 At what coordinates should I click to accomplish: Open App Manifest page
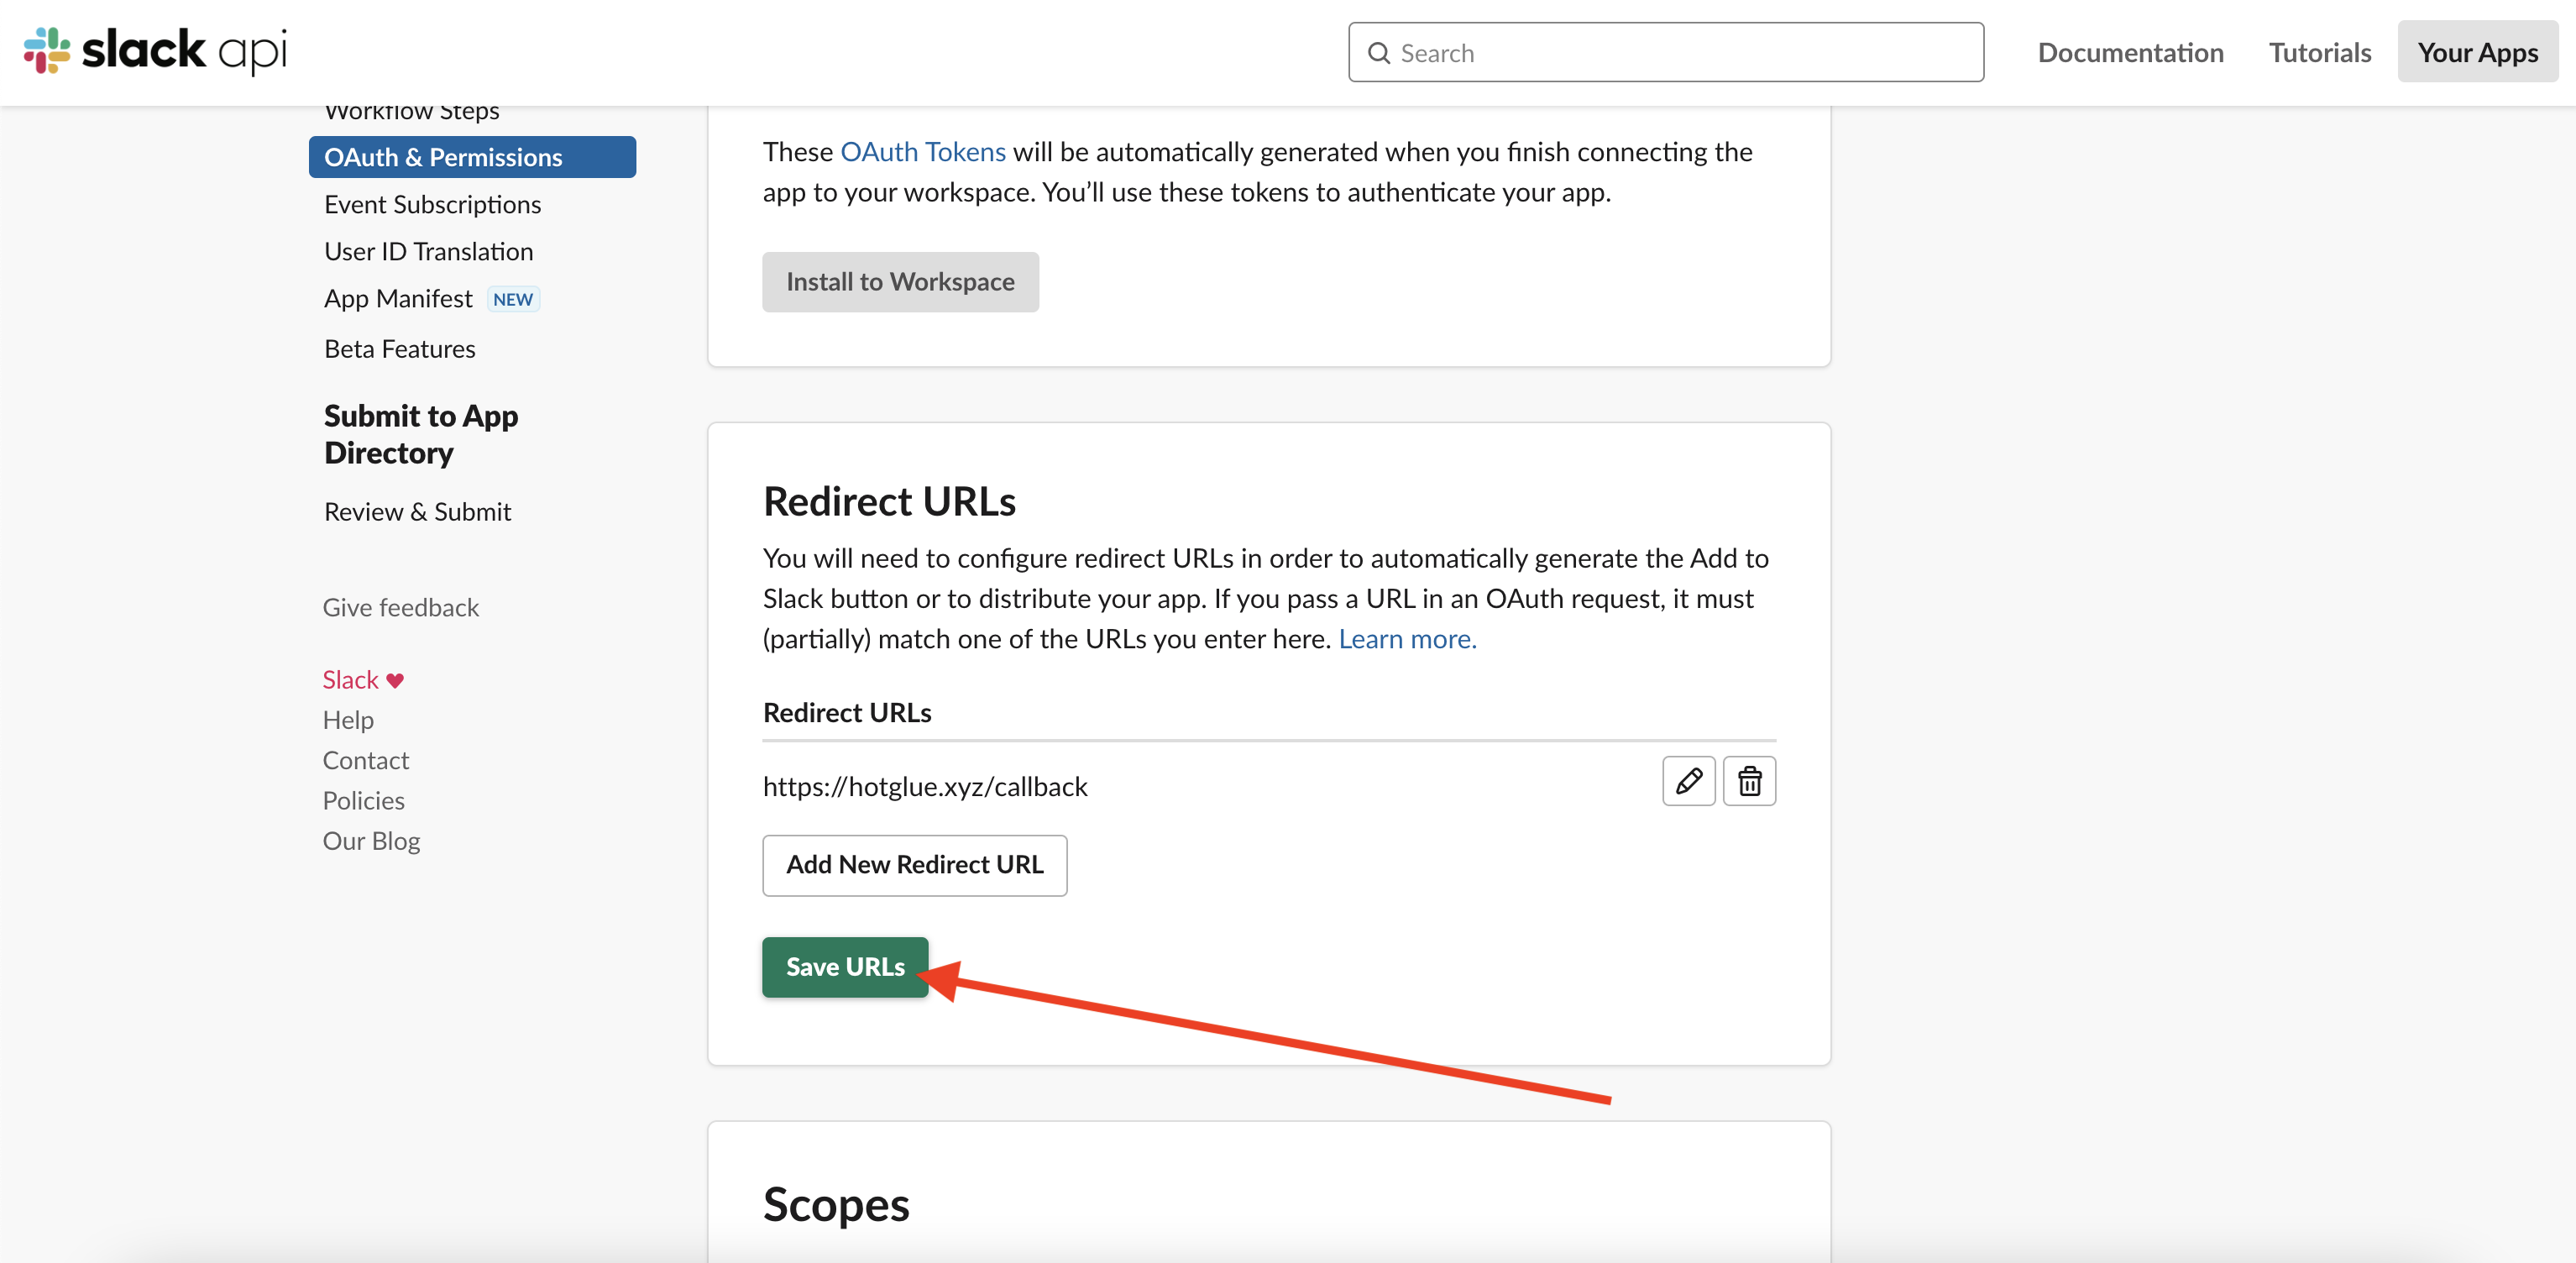pos(398,299)
